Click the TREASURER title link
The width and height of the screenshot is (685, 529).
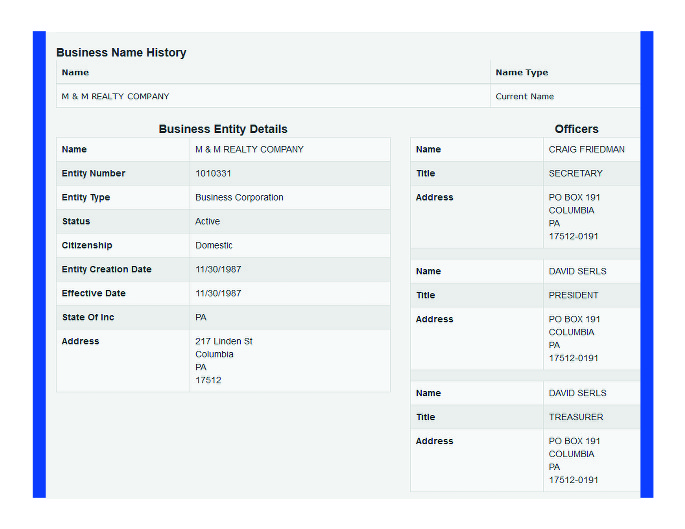point(575,418)
